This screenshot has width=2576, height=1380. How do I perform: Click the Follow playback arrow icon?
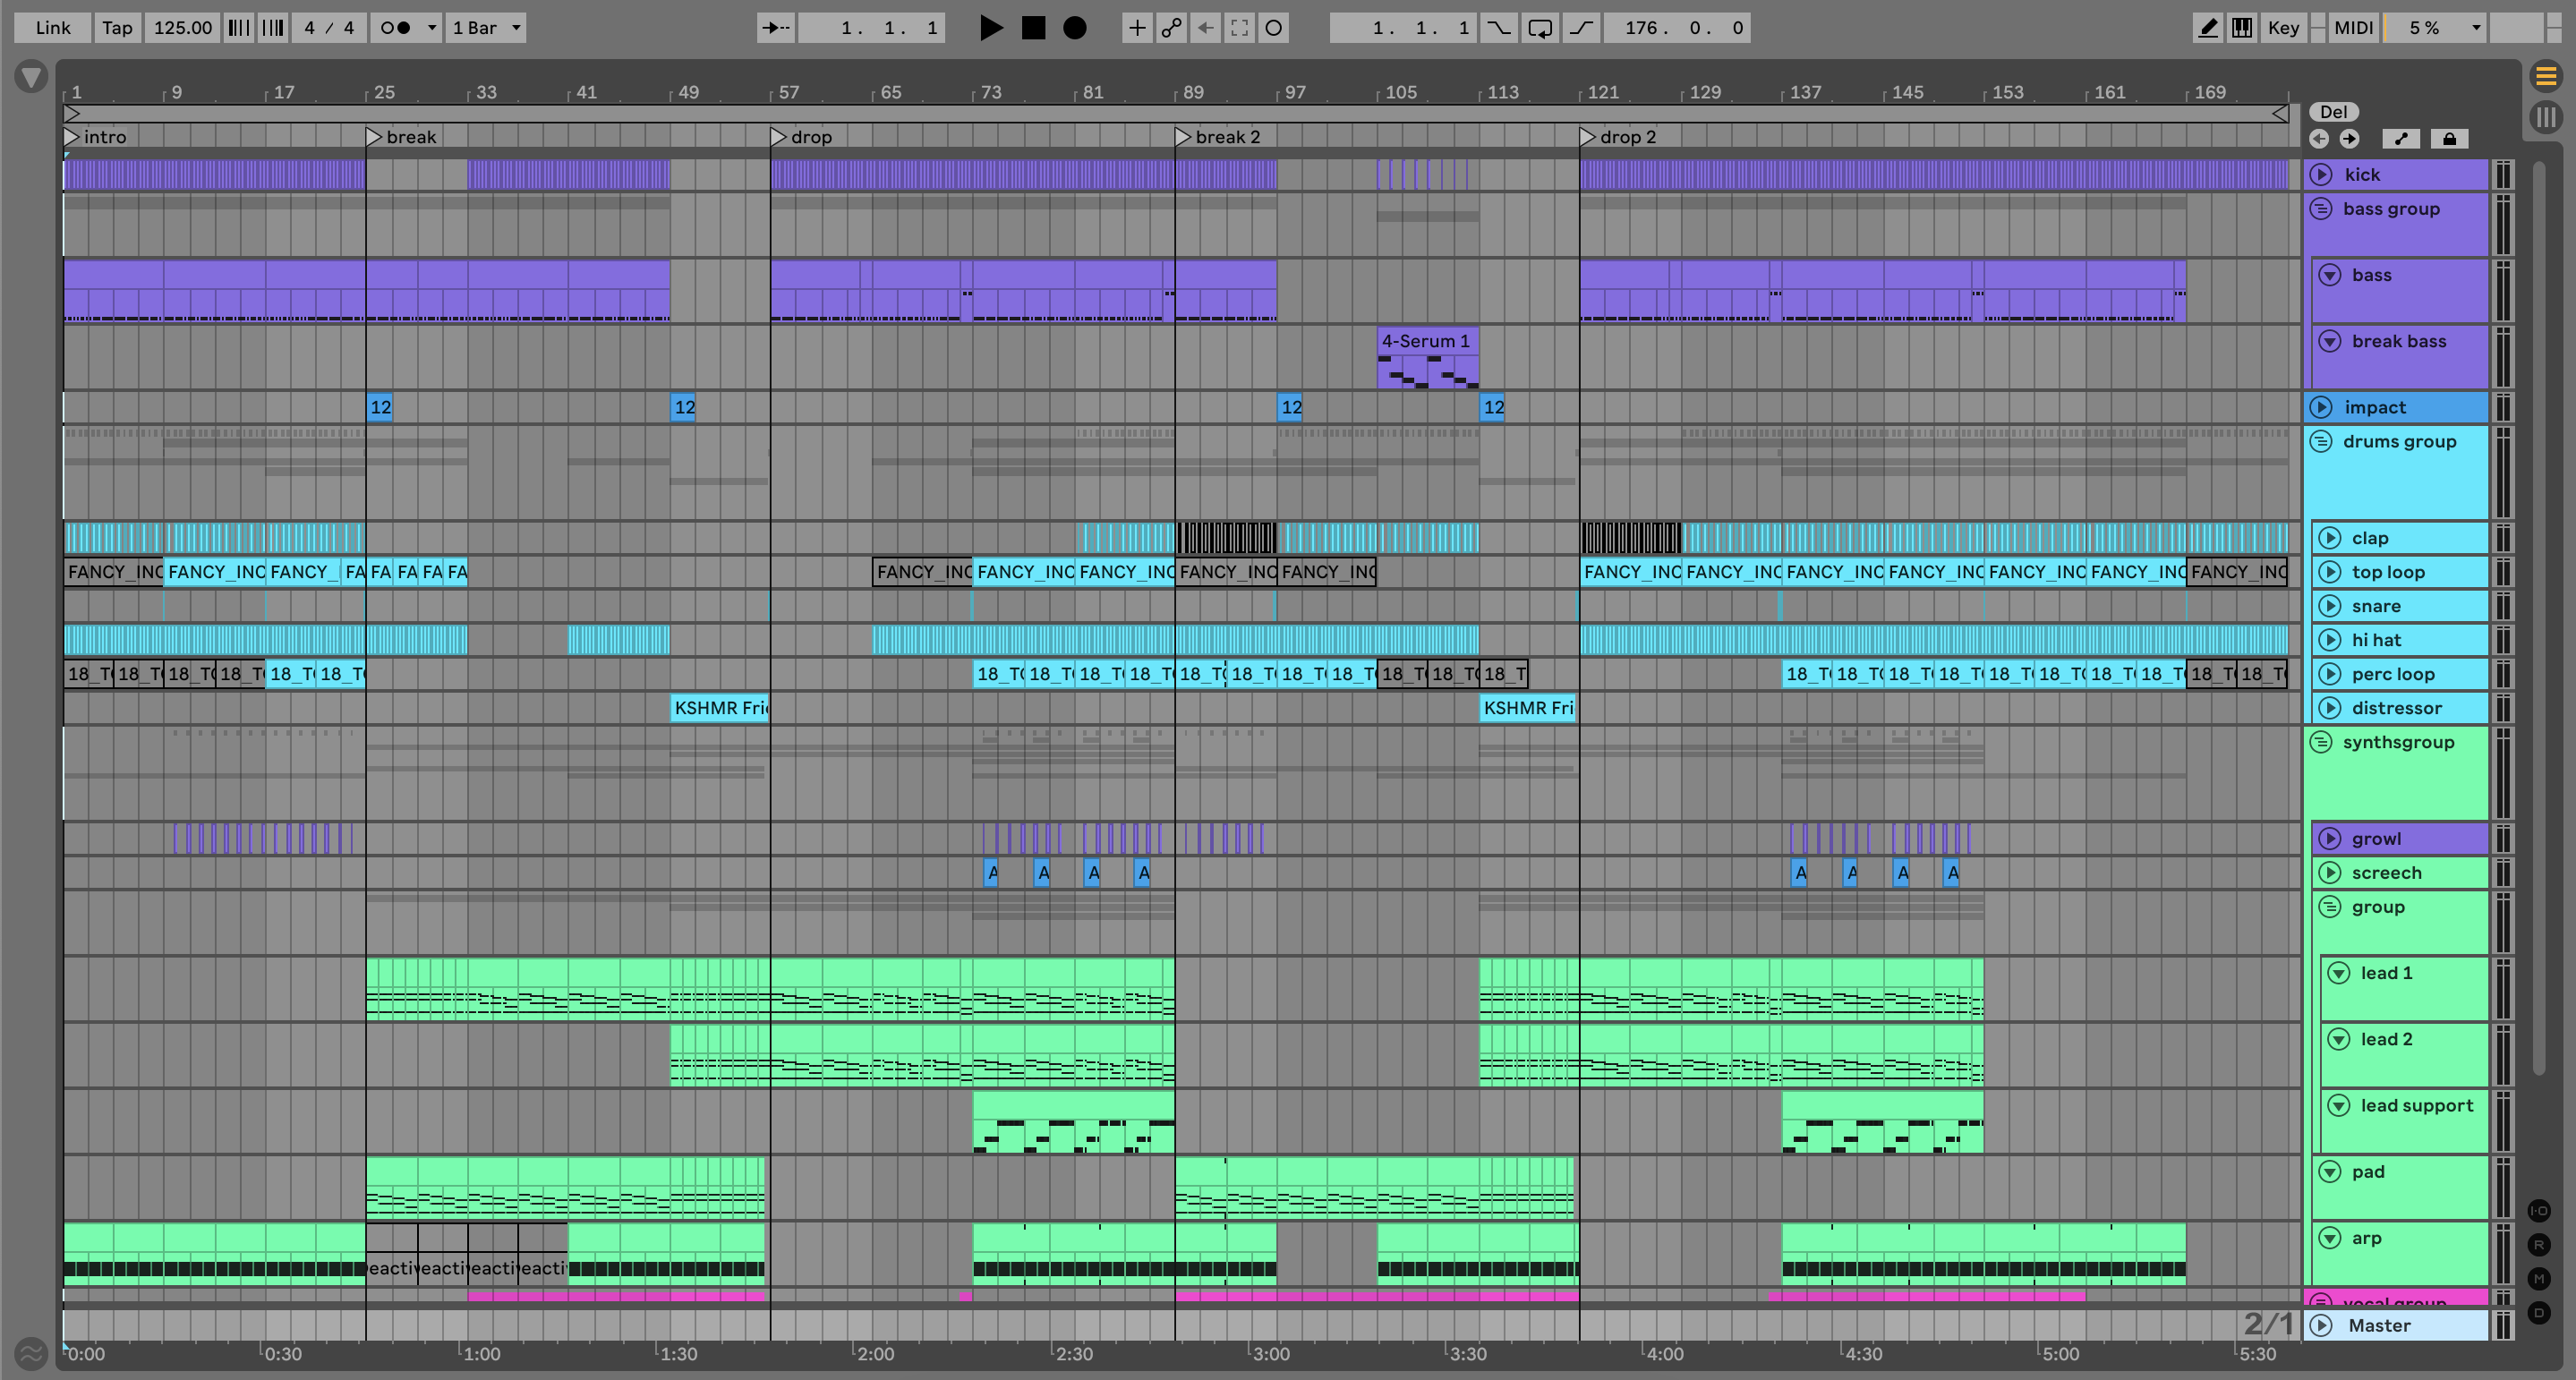coord(774,28)
